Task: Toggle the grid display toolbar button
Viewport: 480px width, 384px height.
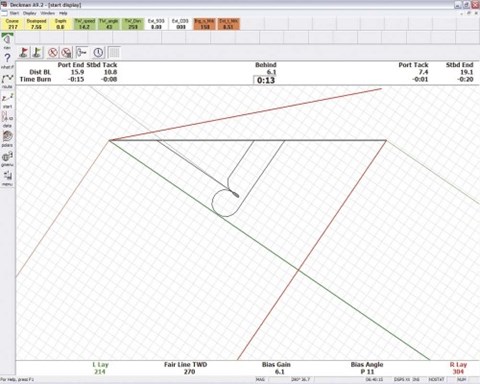Action: 114,52
